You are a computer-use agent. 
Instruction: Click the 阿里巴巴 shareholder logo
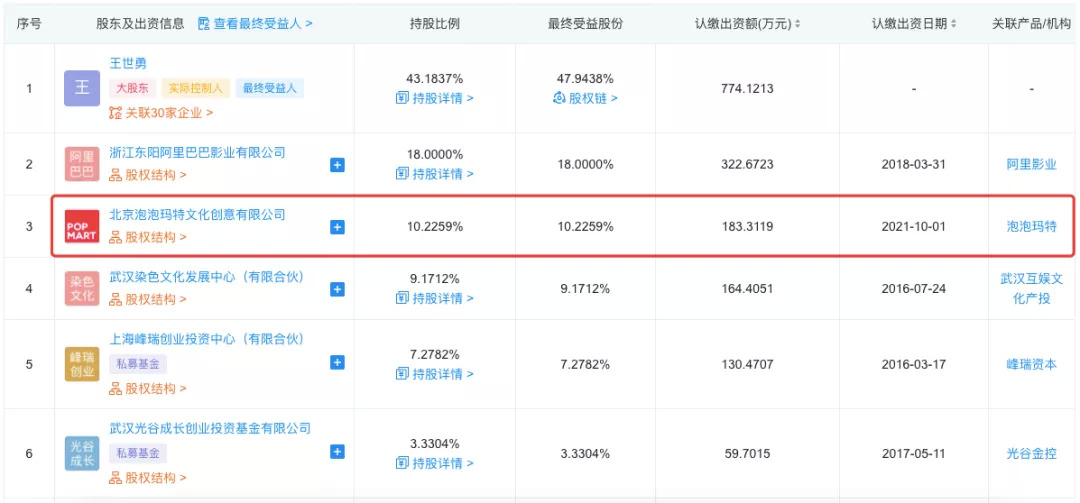(82, 165)
